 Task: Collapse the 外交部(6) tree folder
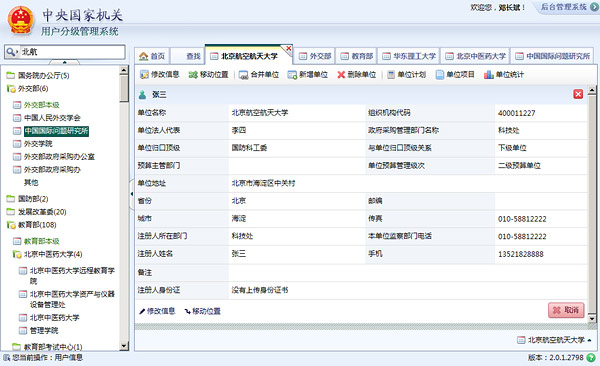[x=11, y=89]
